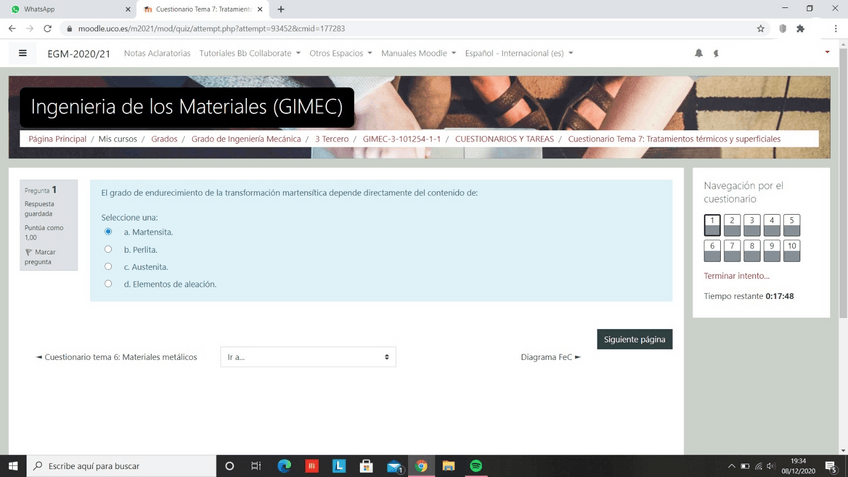Select answer b. Perlita
Screen dimensions: 848x477
tap(108, 249)
